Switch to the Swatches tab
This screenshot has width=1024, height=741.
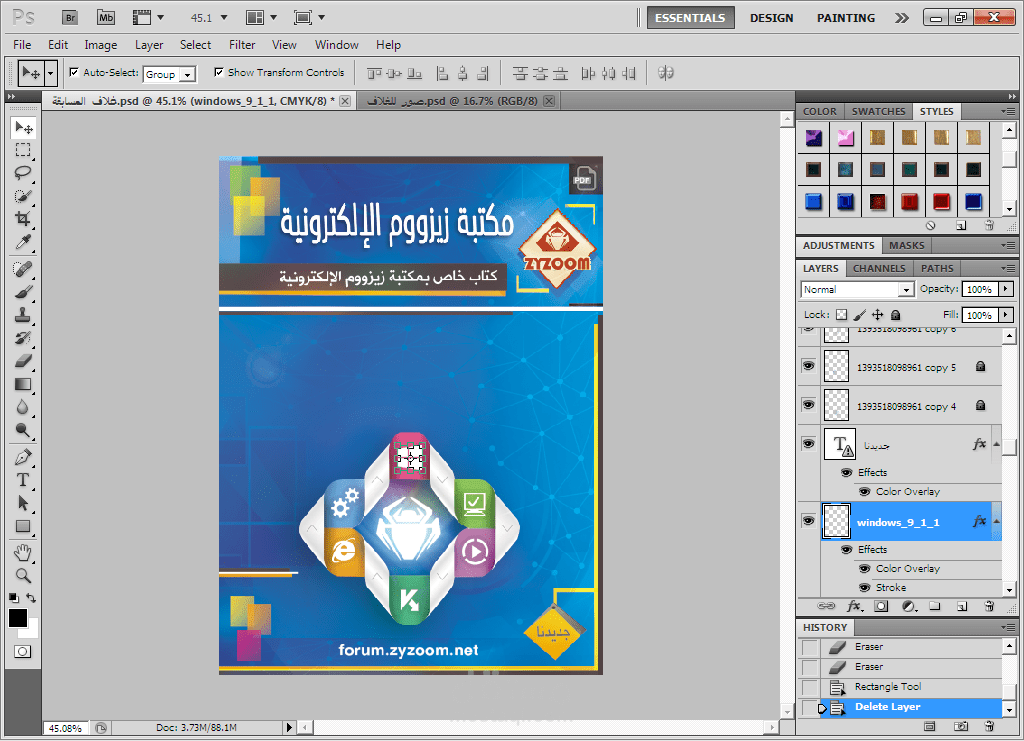[878, 112]
